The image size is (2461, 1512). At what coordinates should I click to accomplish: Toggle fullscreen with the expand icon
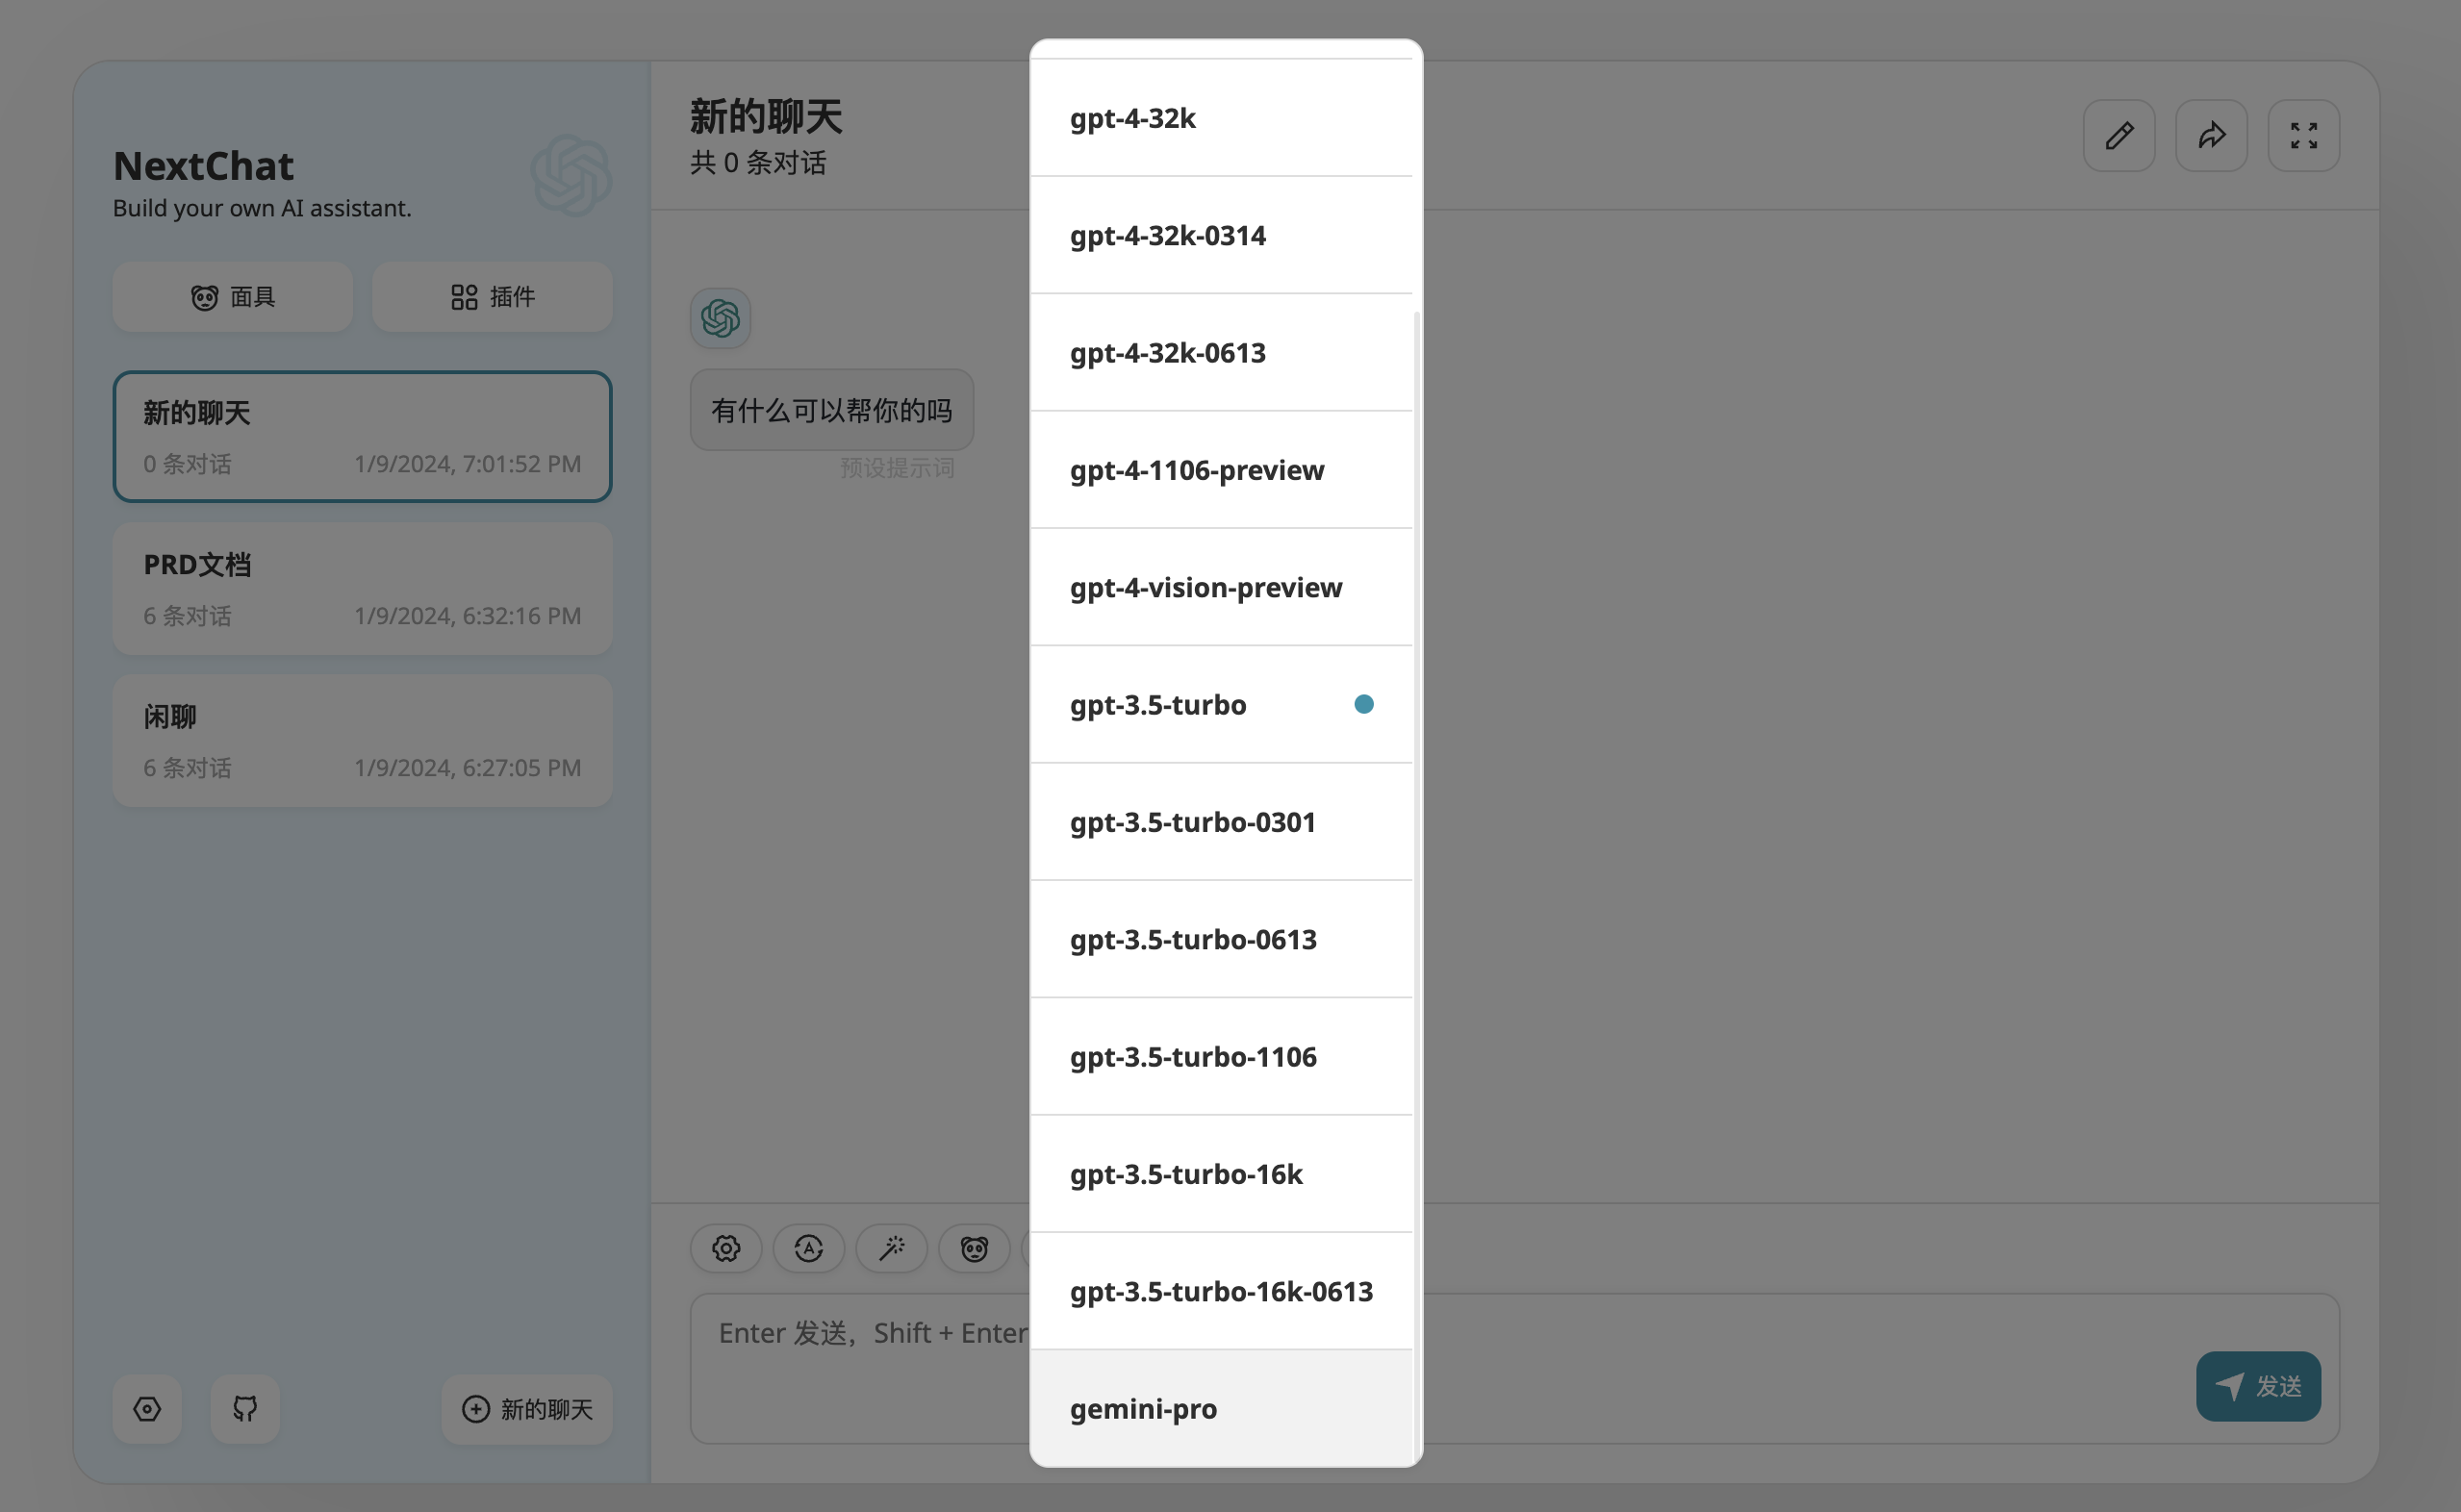2303,135
